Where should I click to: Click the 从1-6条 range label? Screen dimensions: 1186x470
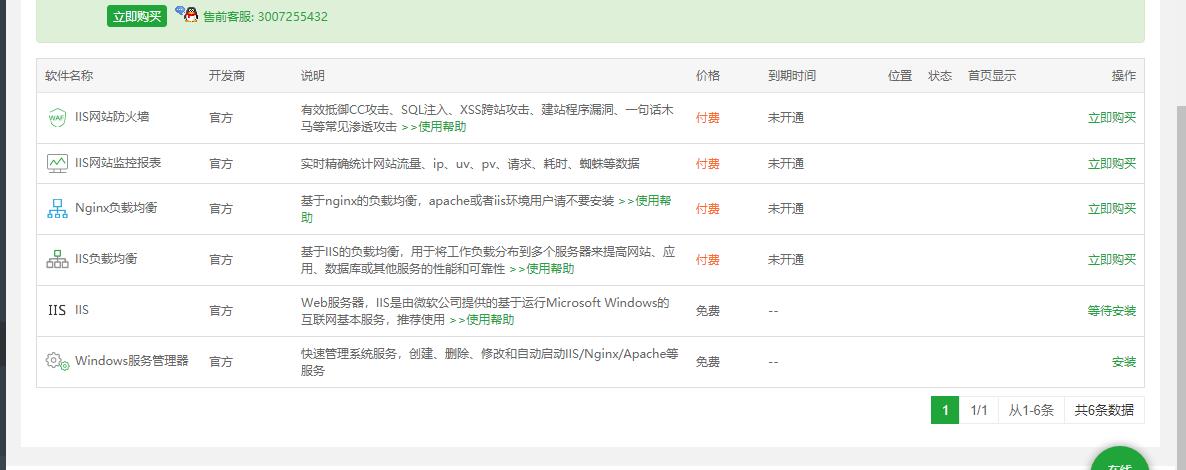(1031, 410)
